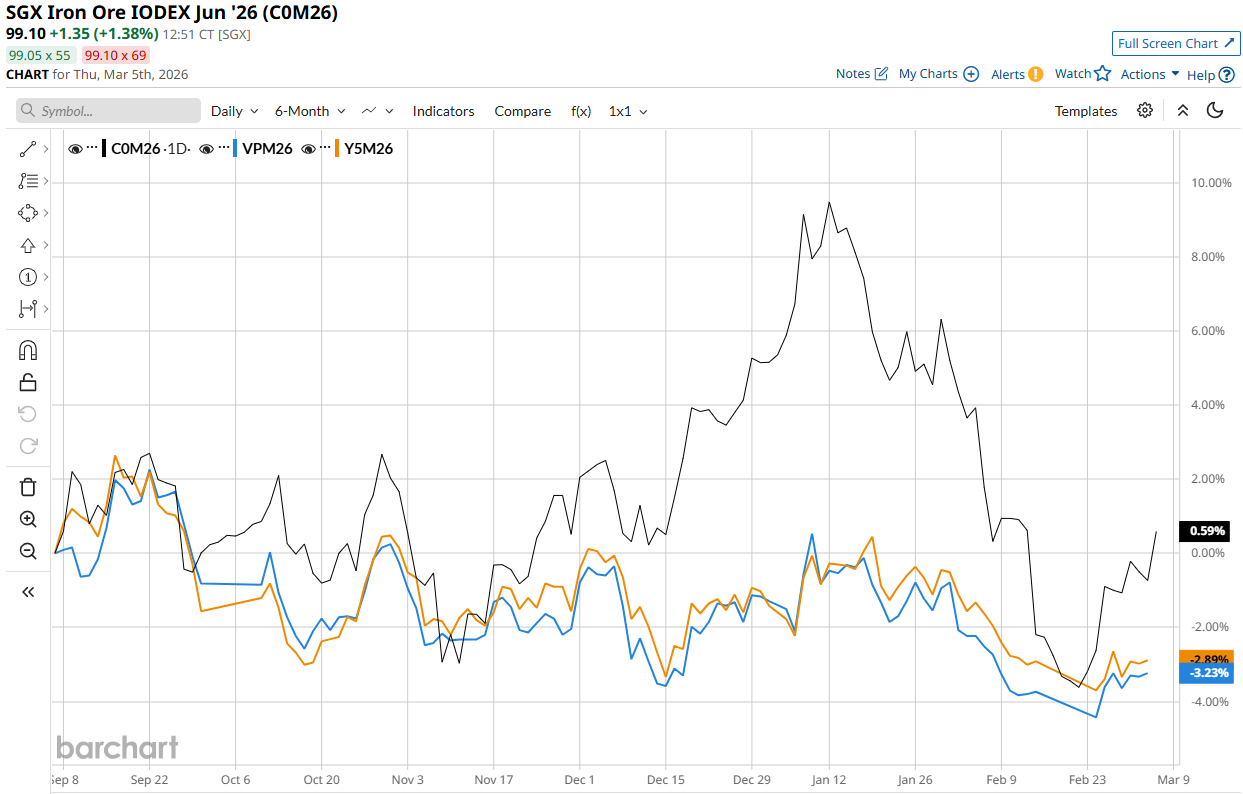This screenshot has height=794, width=1243.
Task: Toggle visibility of C0M26 series
Action: (x=75, y=149)
